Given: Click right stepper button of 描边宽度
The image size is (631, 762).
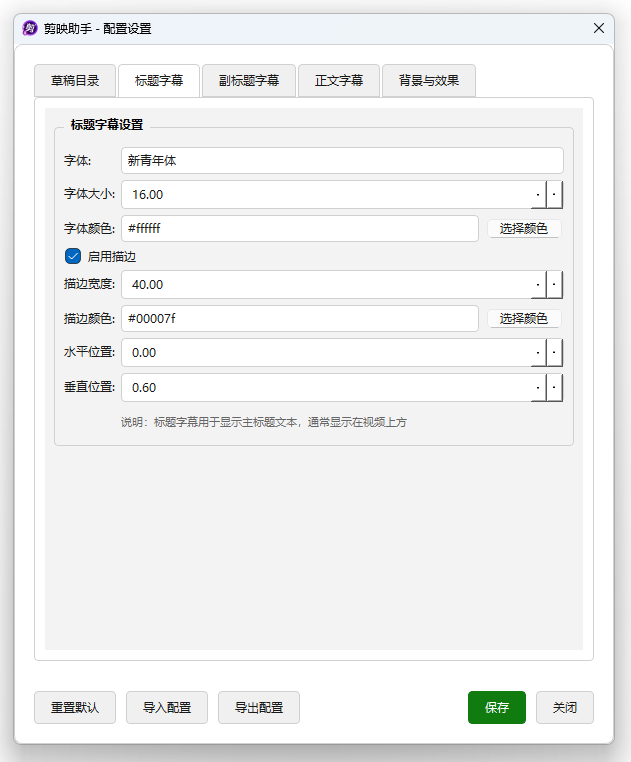Looking at the screenshot, I should click(555, 285).
